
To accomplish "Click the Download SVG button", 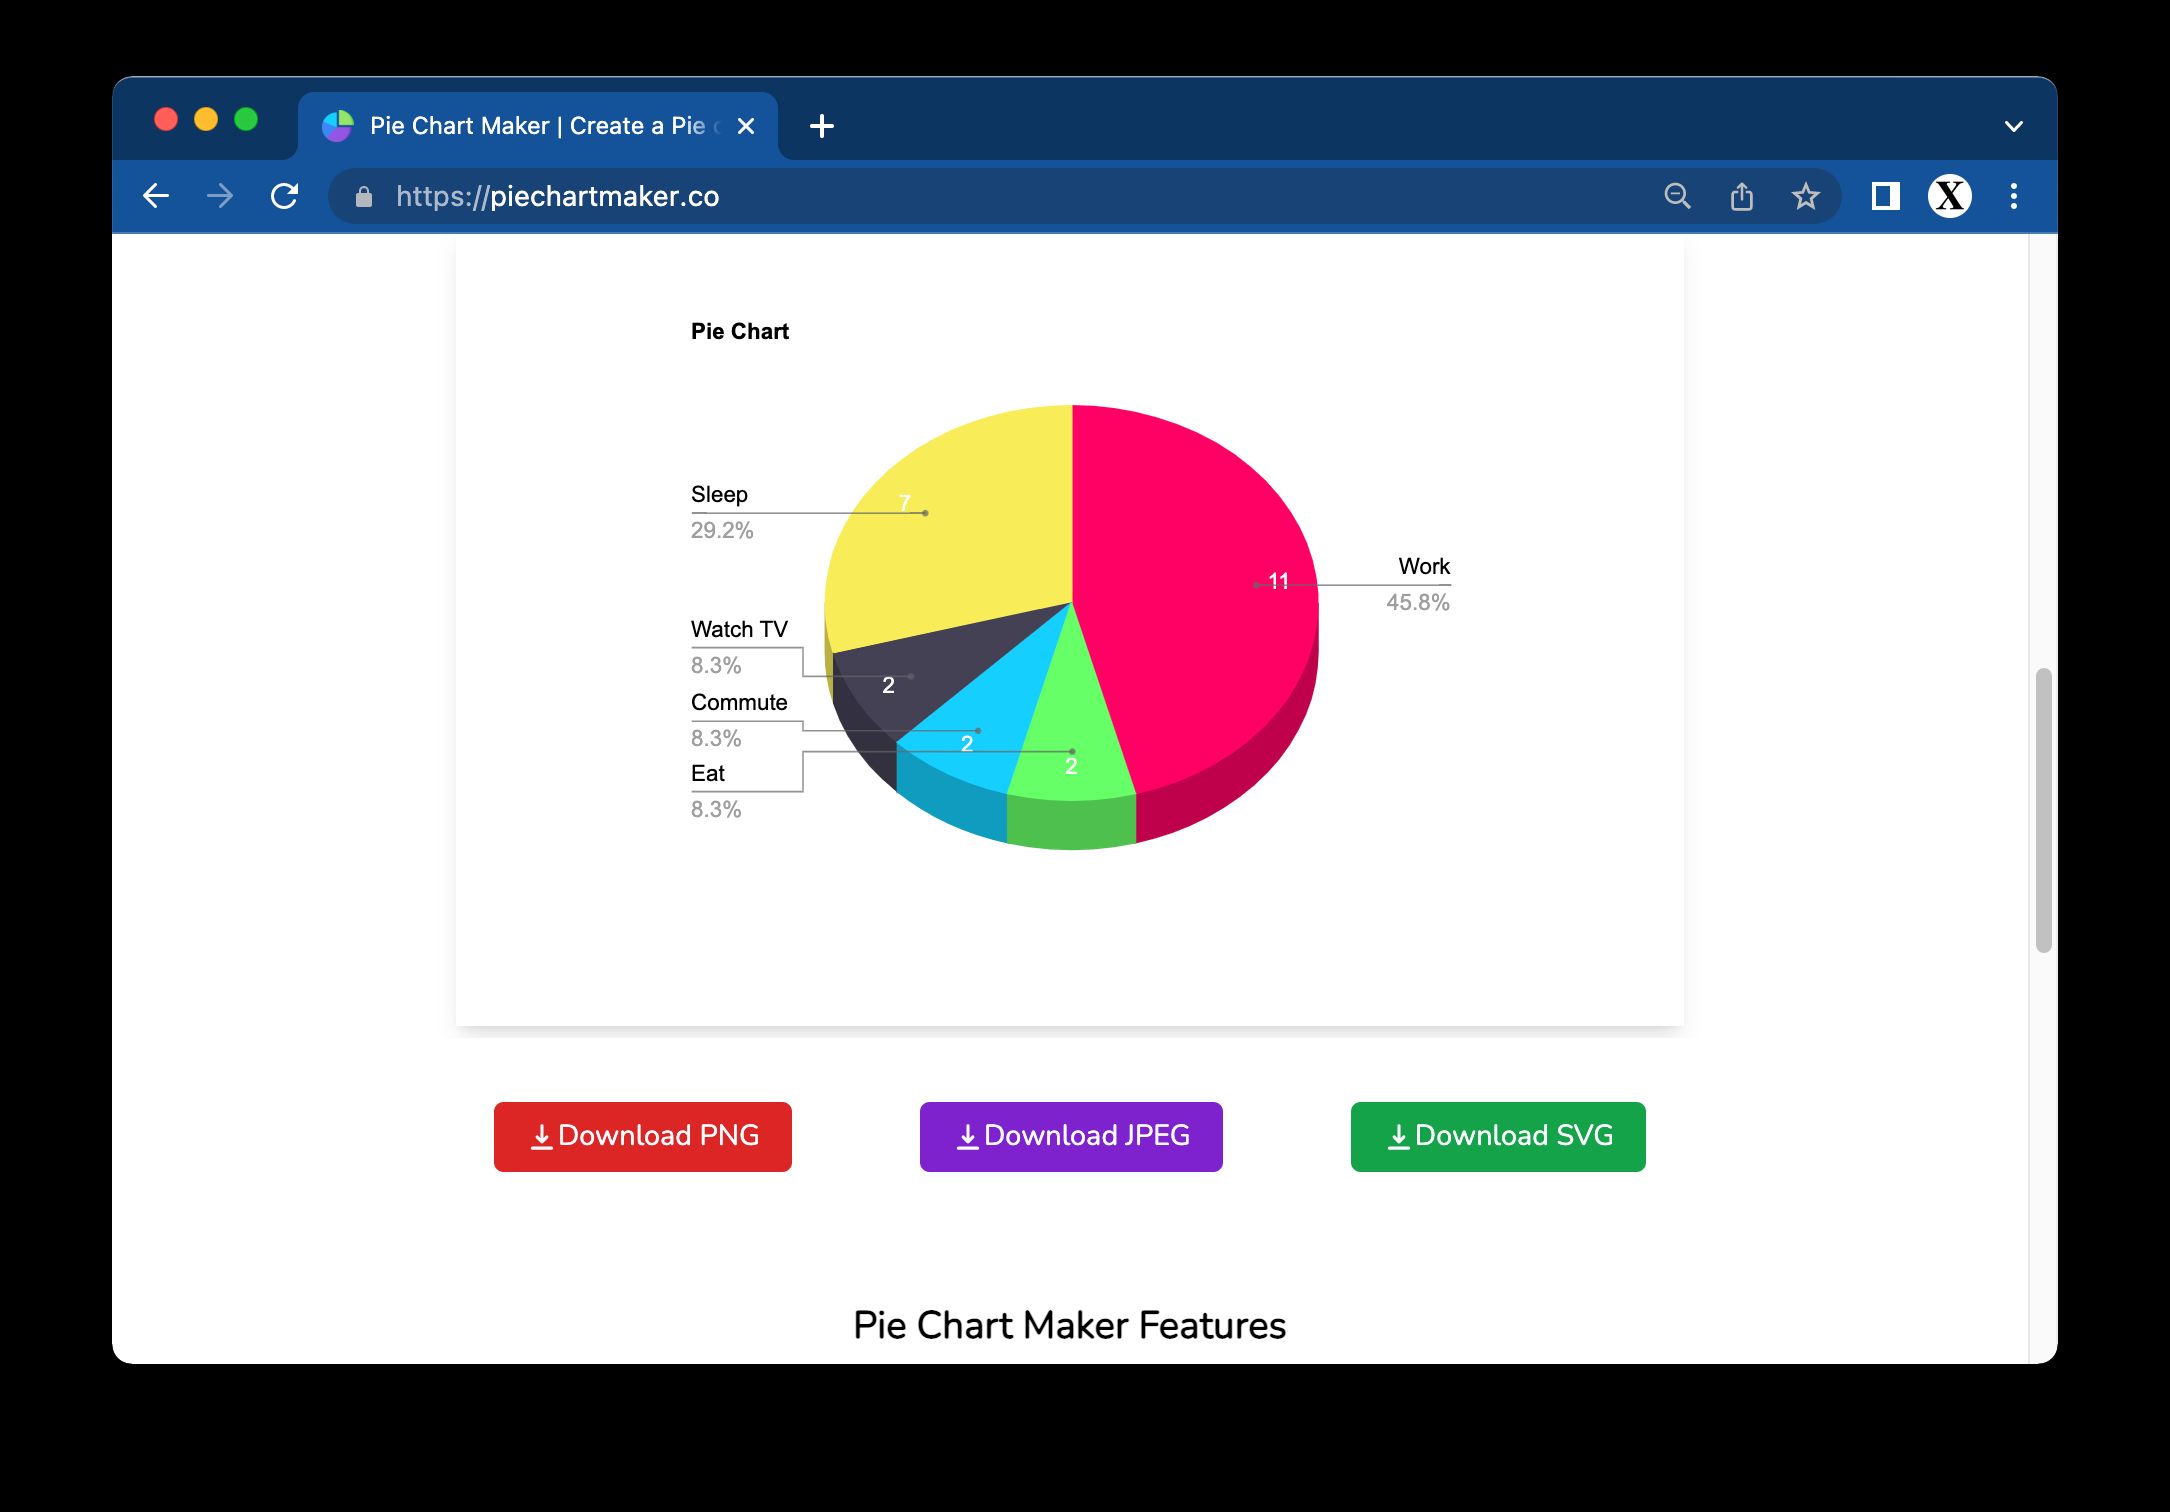I will pyautogui.click(x=1498, y=1136).
